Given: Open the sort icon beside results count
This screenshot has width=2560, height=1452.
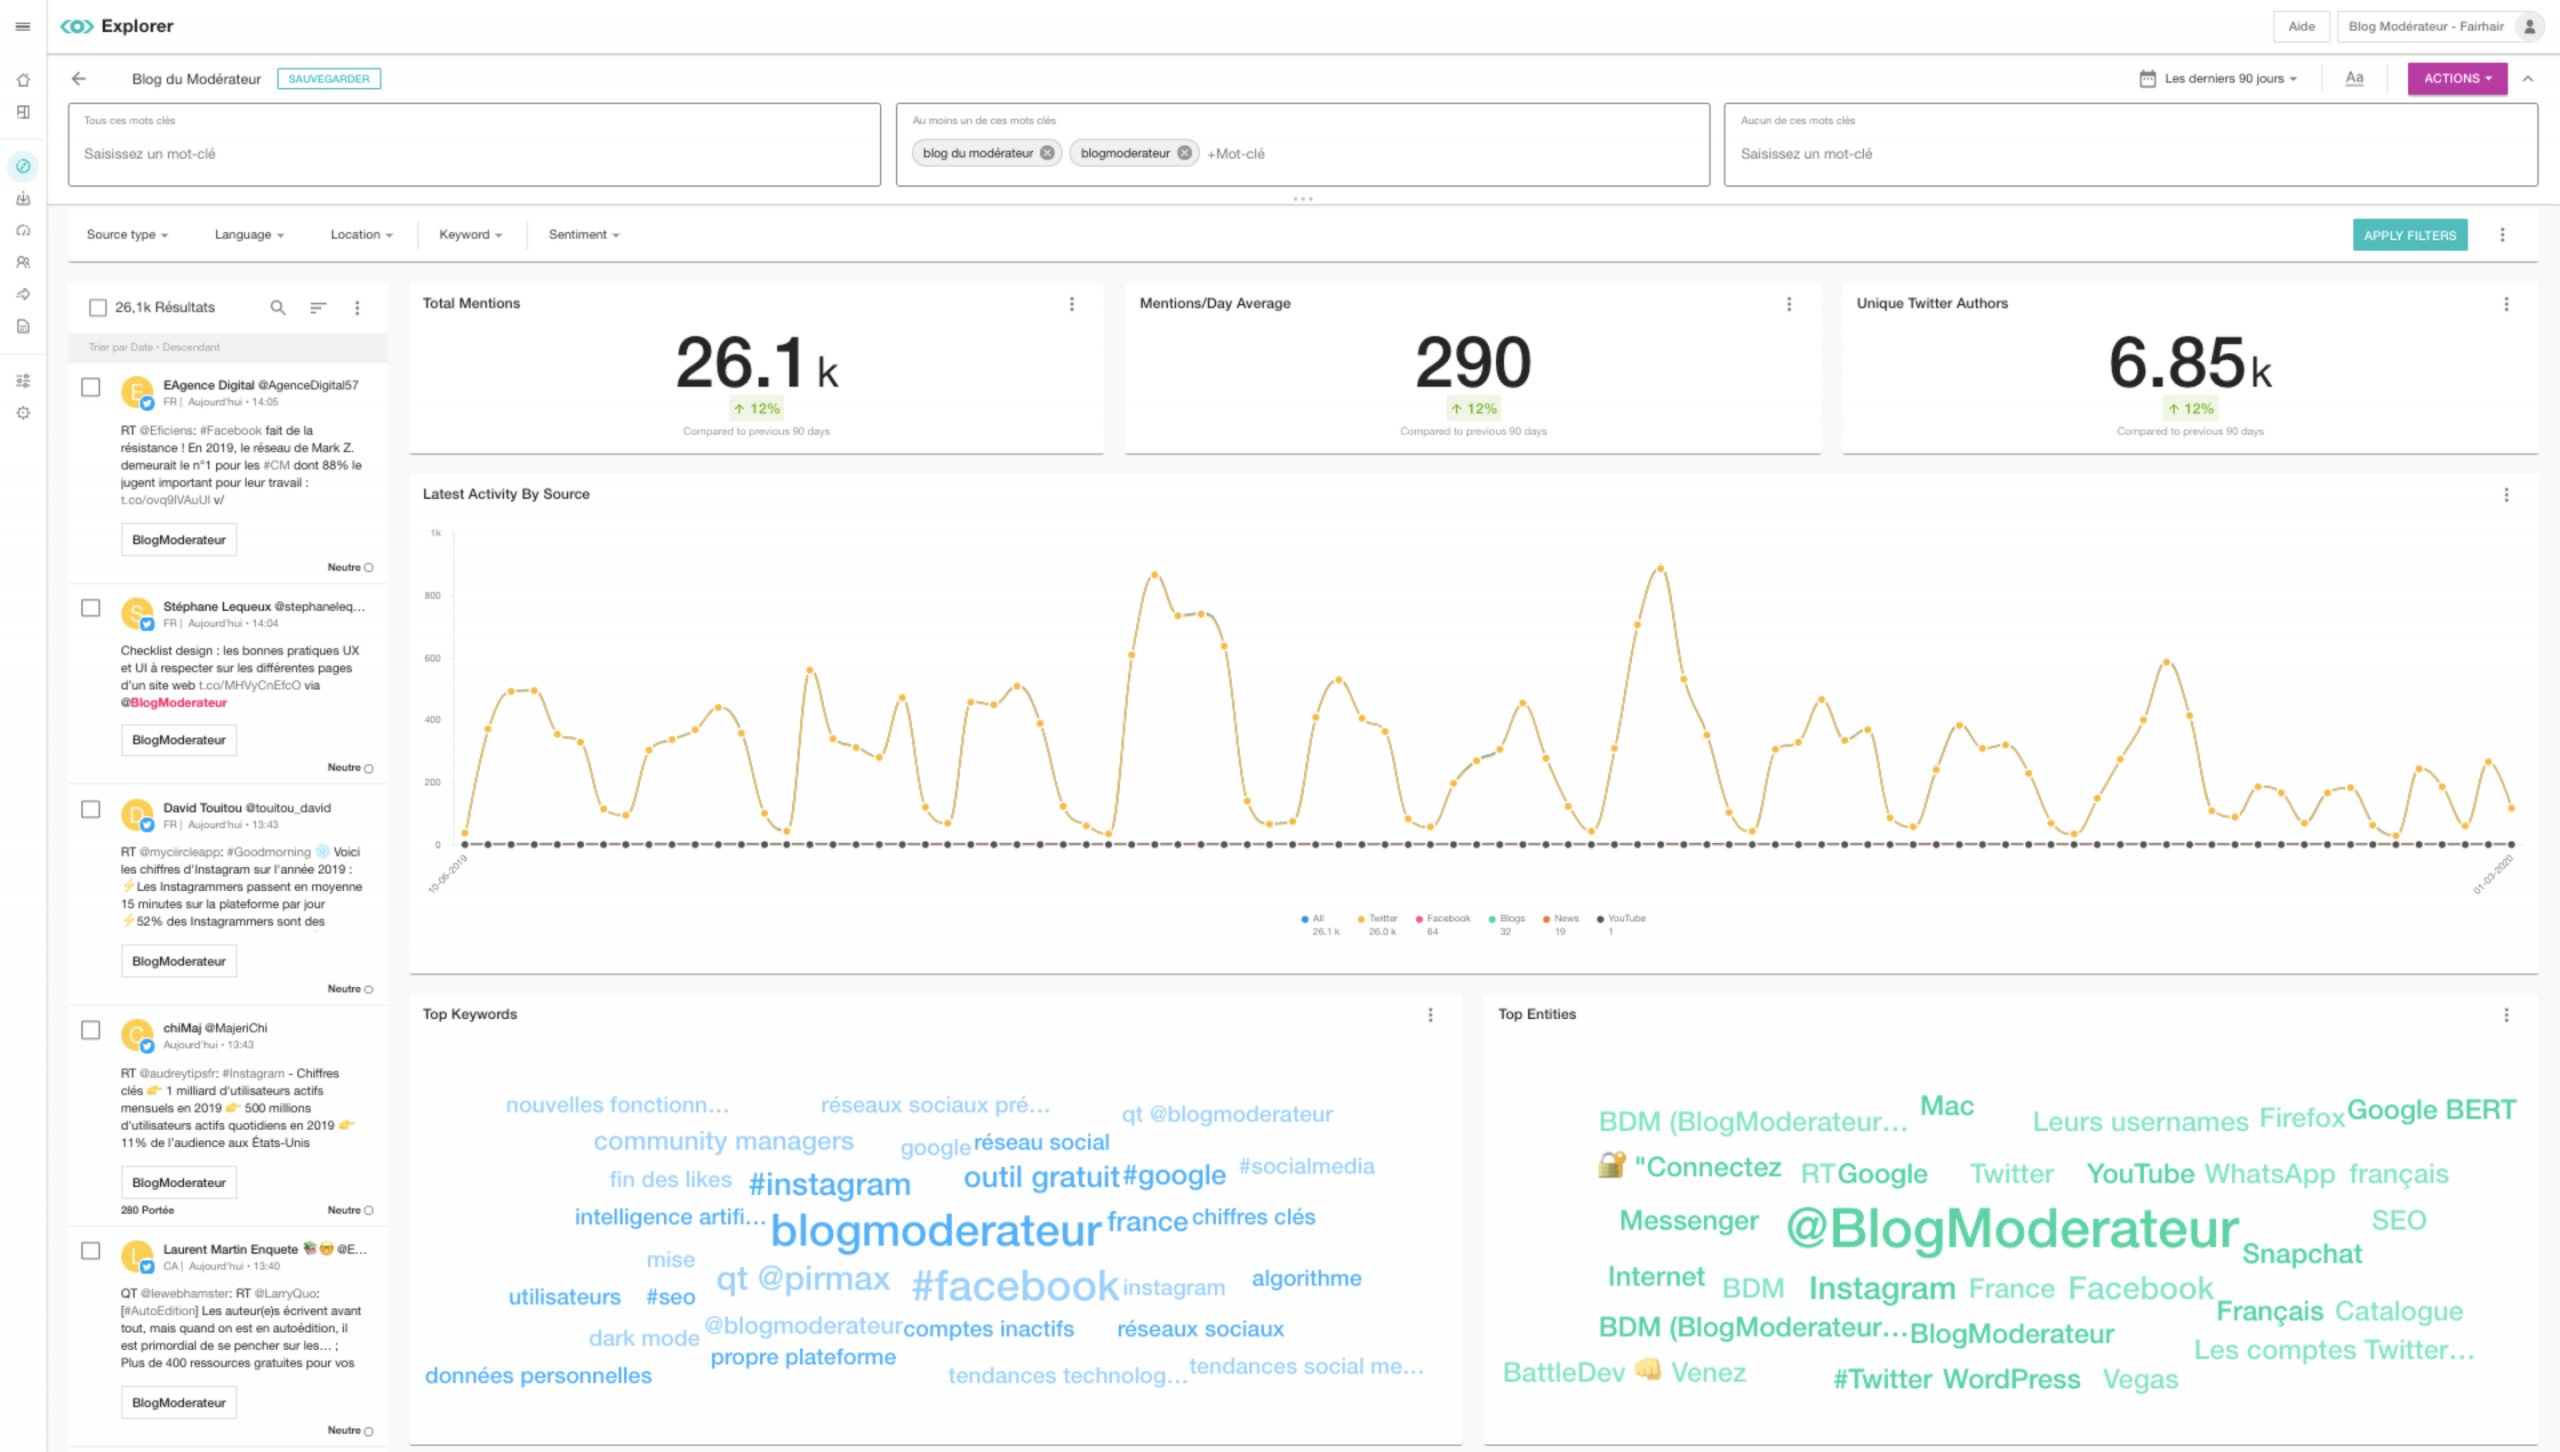Looking at the screenshot, I should (318, 307).
